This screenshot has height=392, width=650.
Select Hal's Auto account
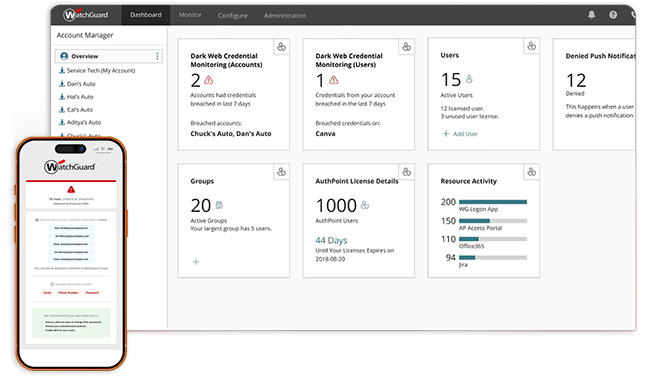click(x=80, y=97)
